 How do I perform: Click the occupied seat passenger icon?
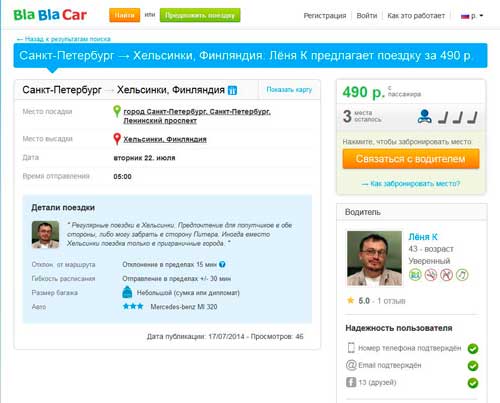[425, 117]
